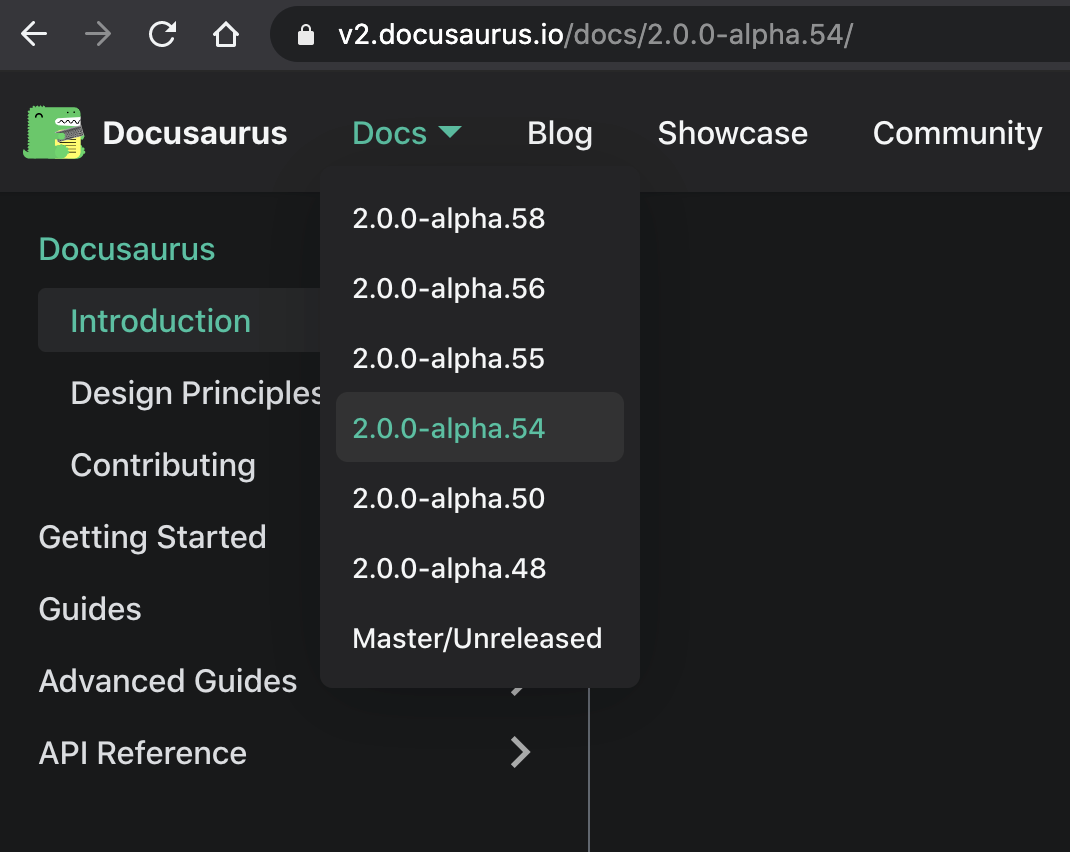The image size is (1070, 852).
Task: Click the browser forward arrow
Action: click(96, 33)
